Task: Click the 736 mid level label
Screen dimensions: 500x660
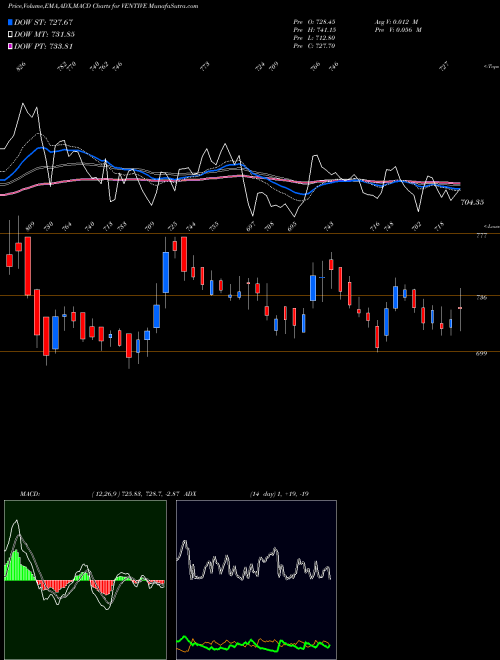Action: pyautogui.click(x=481, y=298)
